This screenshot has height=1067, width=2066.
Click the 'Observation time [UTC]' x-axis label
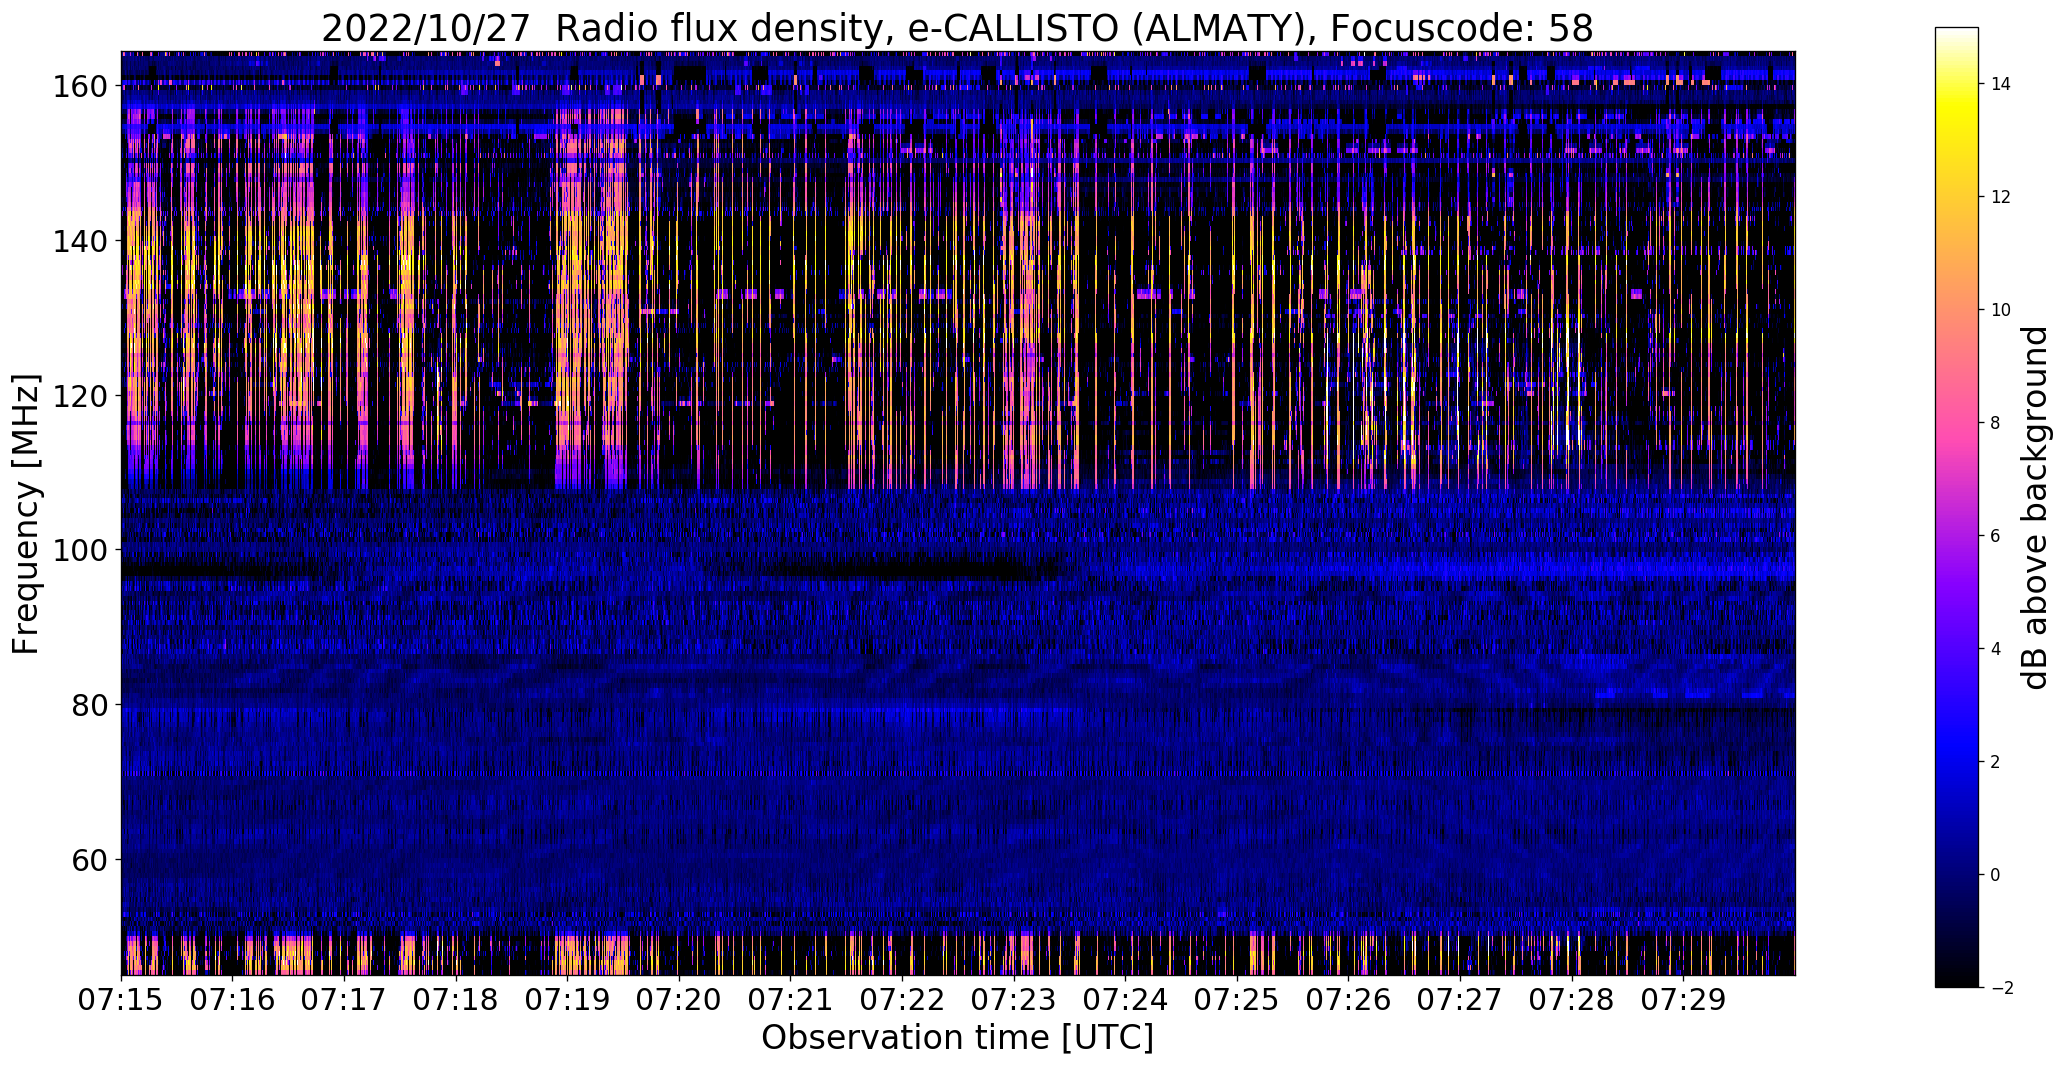point(957,1037)
